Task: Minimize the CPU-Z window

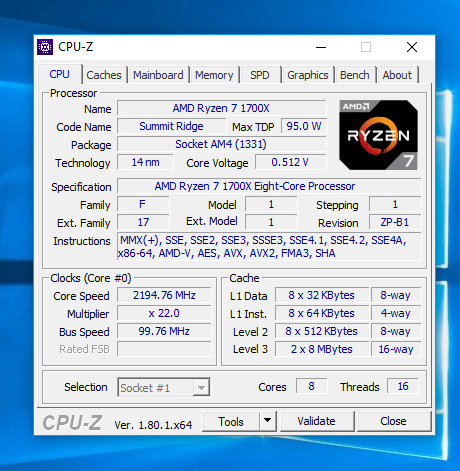Action: 321,47
